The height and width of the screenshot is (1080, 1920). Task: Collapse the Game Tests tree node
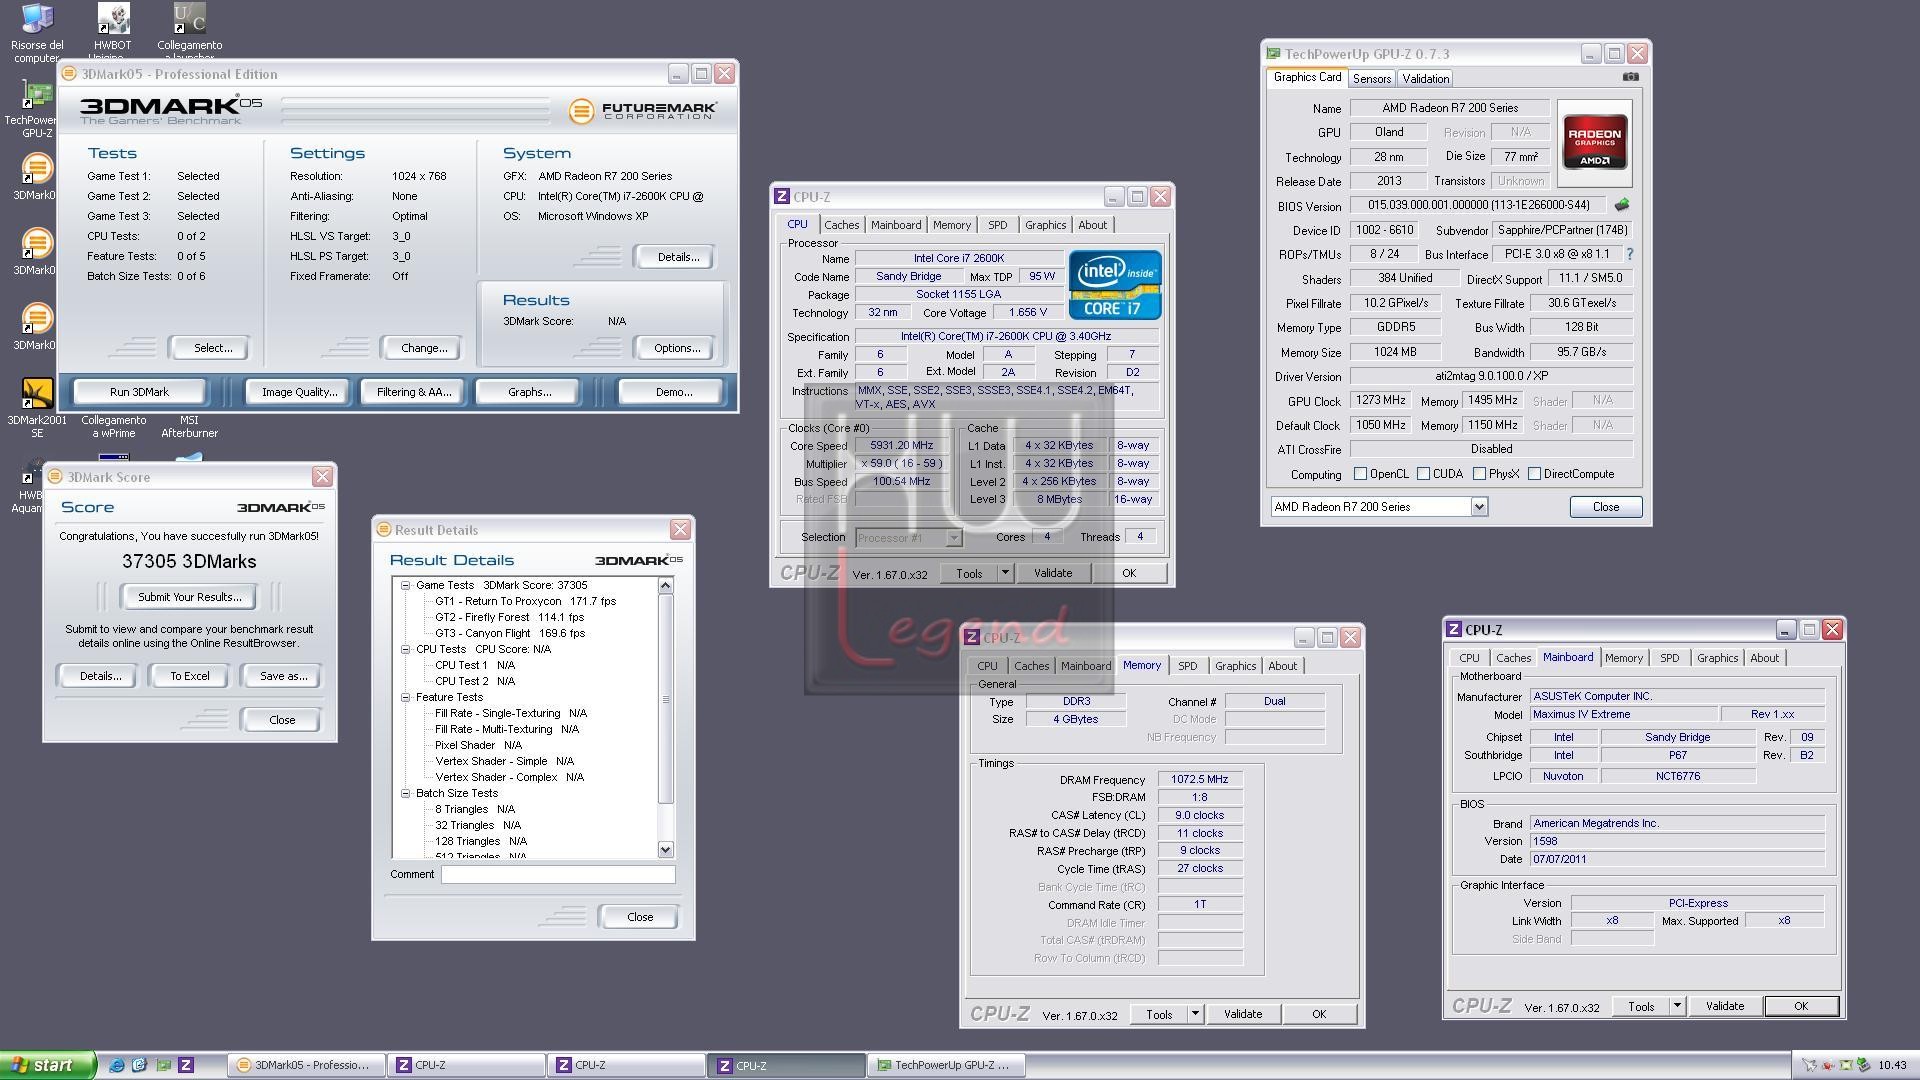coord(406,586)
